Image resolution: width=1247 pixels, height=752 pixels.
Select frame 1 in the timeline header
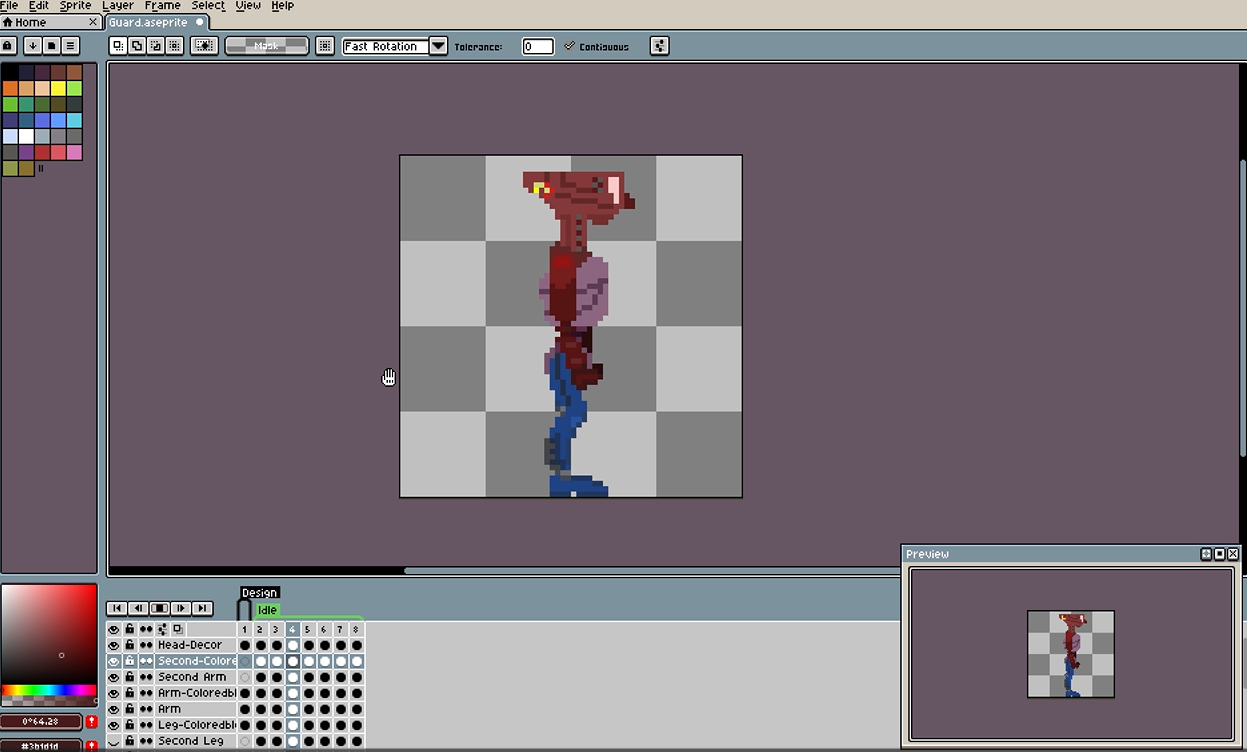[x=245, y=629]
